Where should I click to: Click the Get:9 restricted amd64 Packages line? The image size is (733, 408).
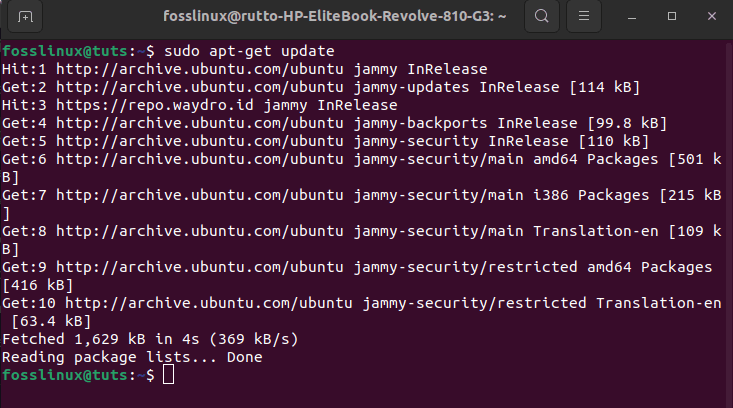click(x=357, y=276)
